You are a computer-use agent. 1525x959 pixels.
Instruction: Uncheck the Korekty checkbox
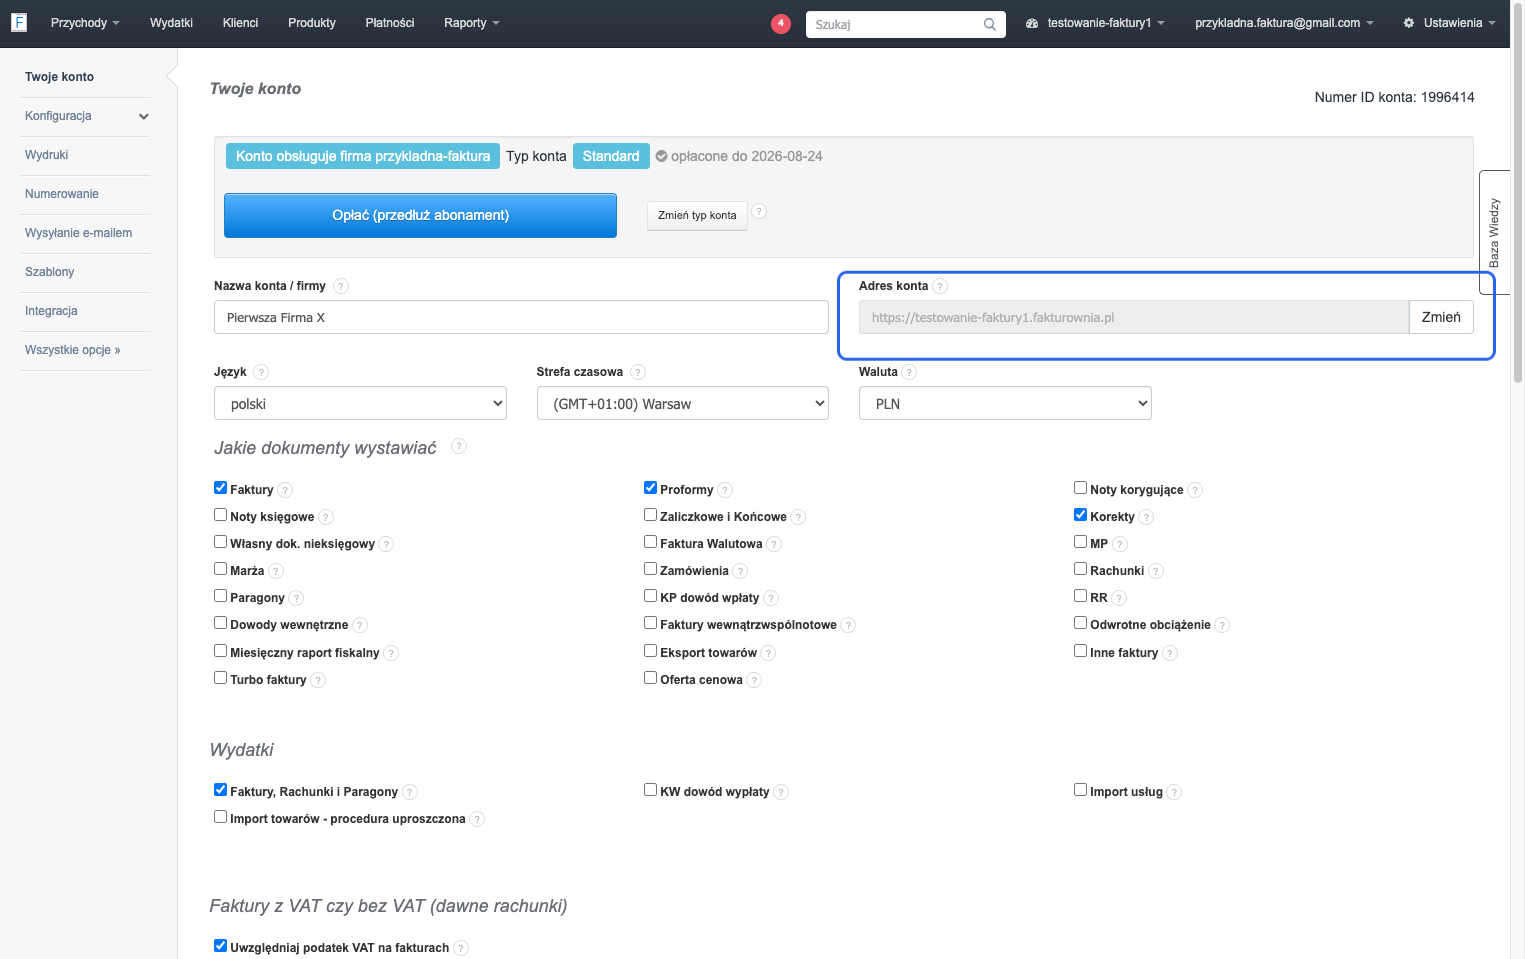1080,515
